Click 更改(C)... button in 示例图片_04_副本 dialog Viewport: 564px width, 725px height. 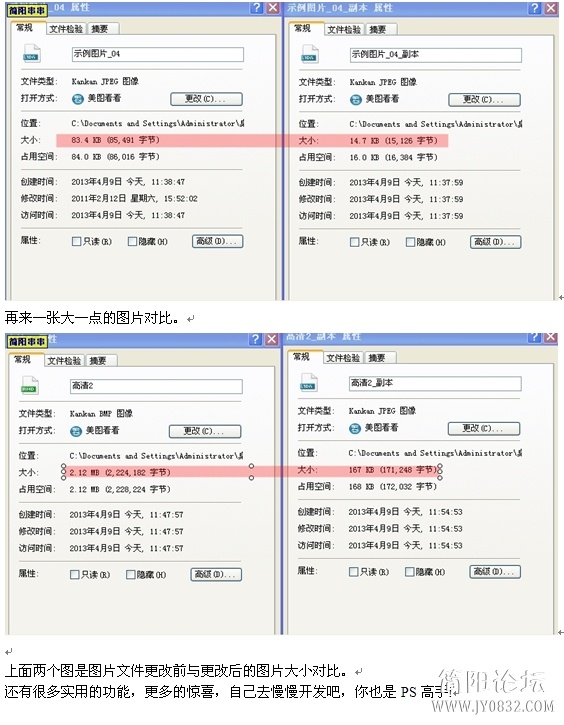click(484, 100)
